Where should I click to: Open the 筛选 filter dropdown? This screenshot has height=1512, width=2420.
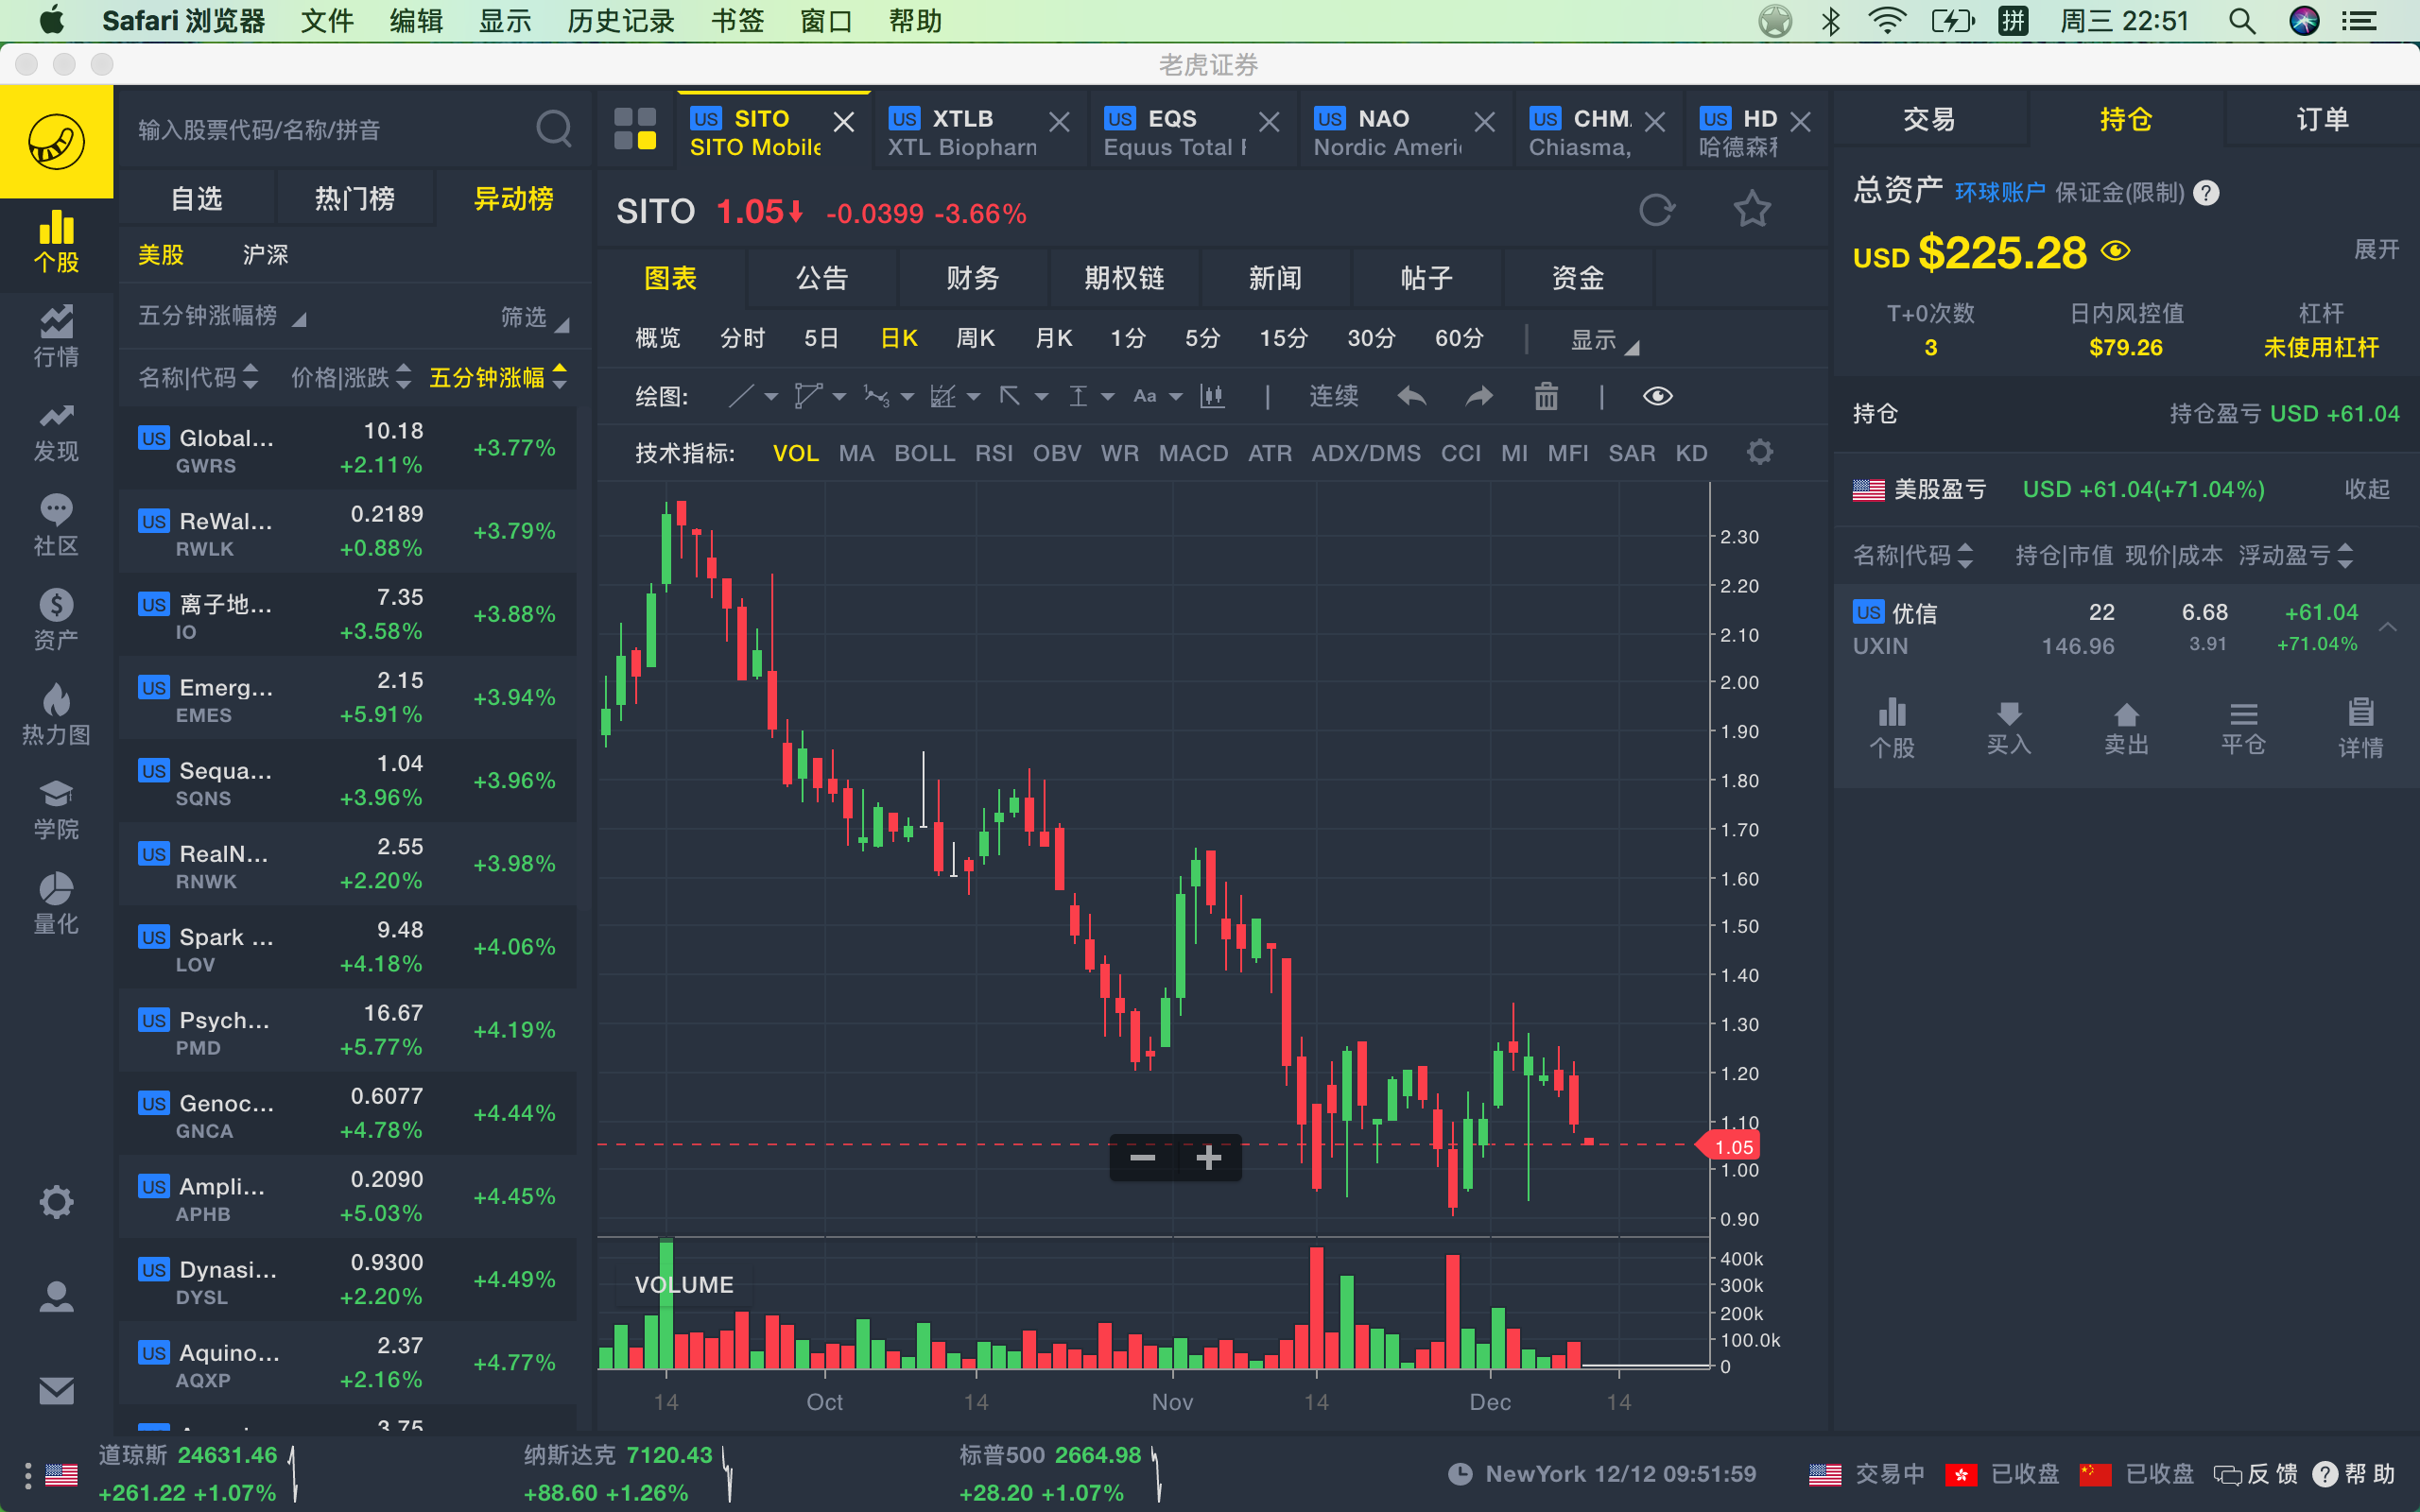click(534, 317)
